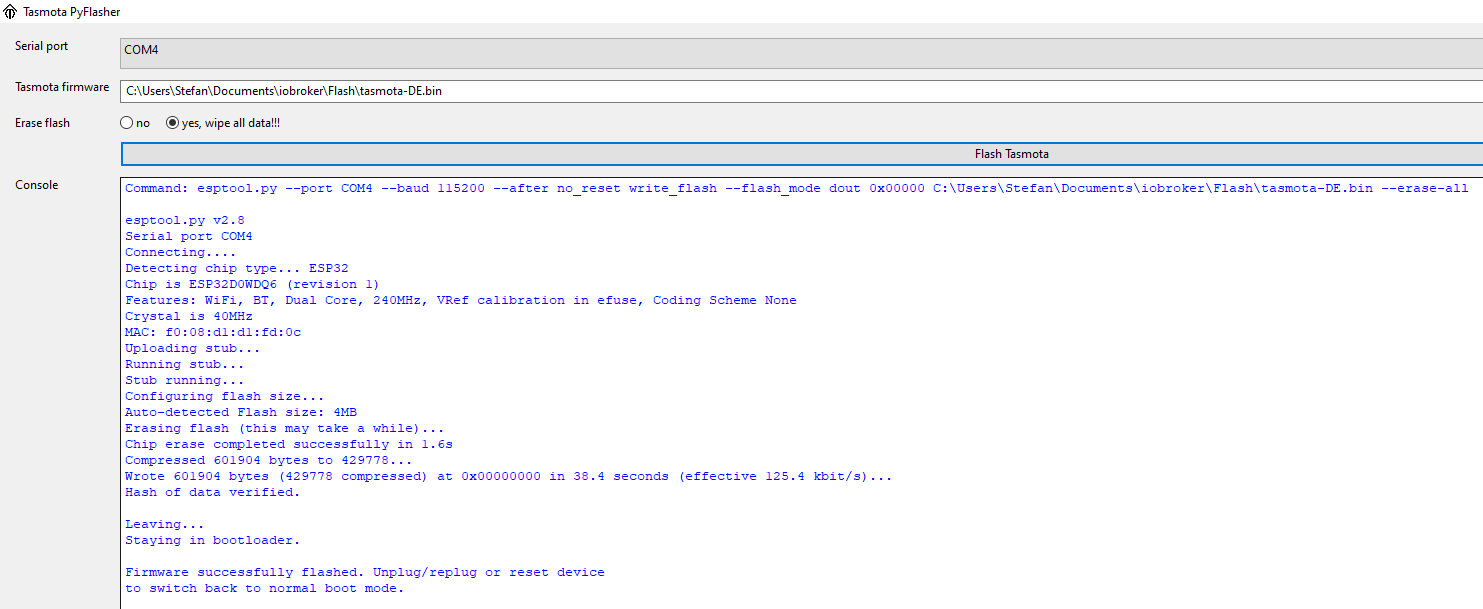Click the 'Erasing flash (this may take a while)' line
The height and width of the screenshot is (609, 1483).
[x=285, y=428]
